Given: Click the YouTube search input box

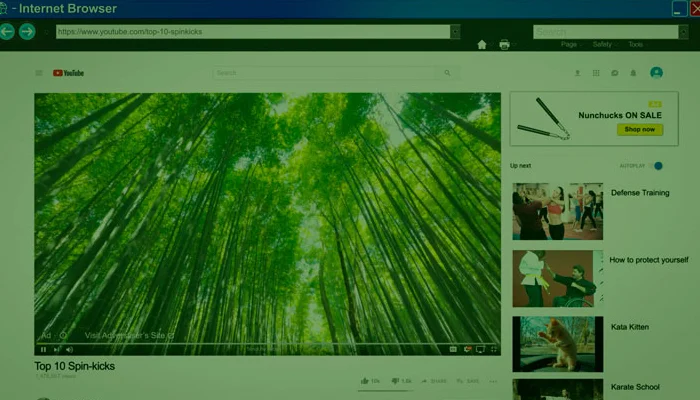Looking at the screenshot, I should point(325,73).
